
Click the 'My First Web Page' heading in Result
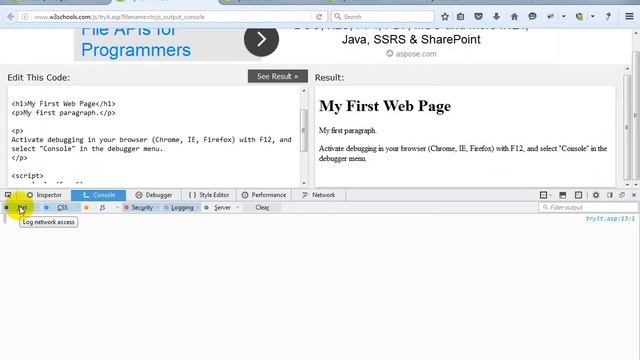[385, 106]
